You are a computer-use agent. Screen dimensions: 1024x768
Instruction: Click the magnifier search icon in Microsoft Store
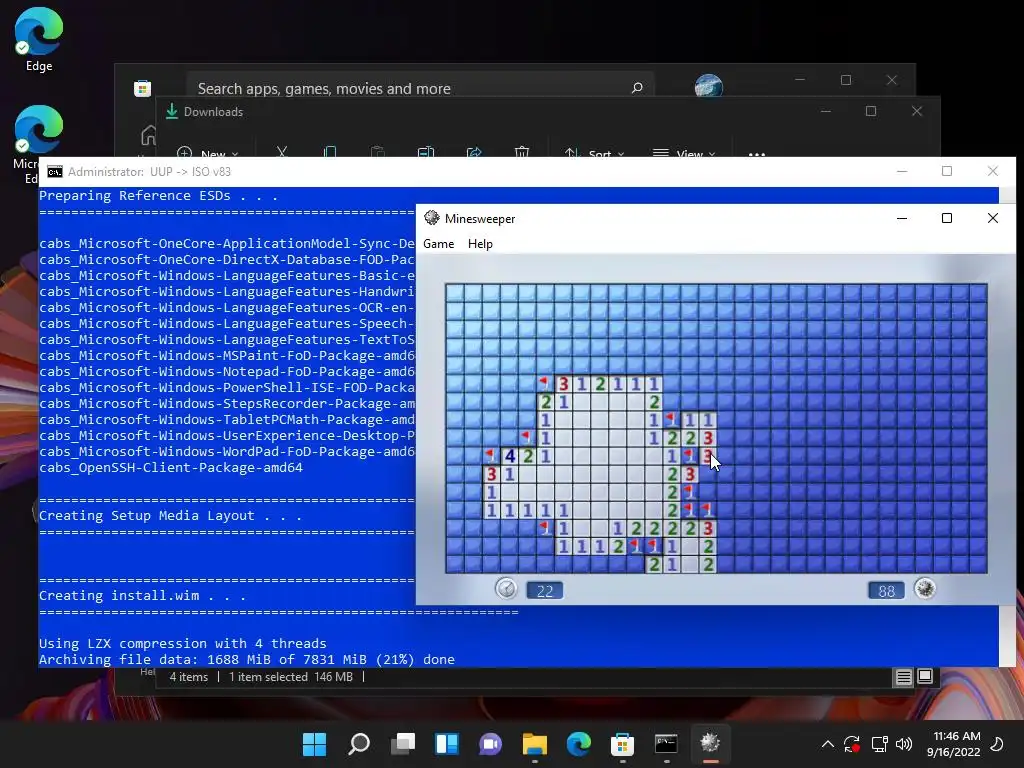(637, 88)
